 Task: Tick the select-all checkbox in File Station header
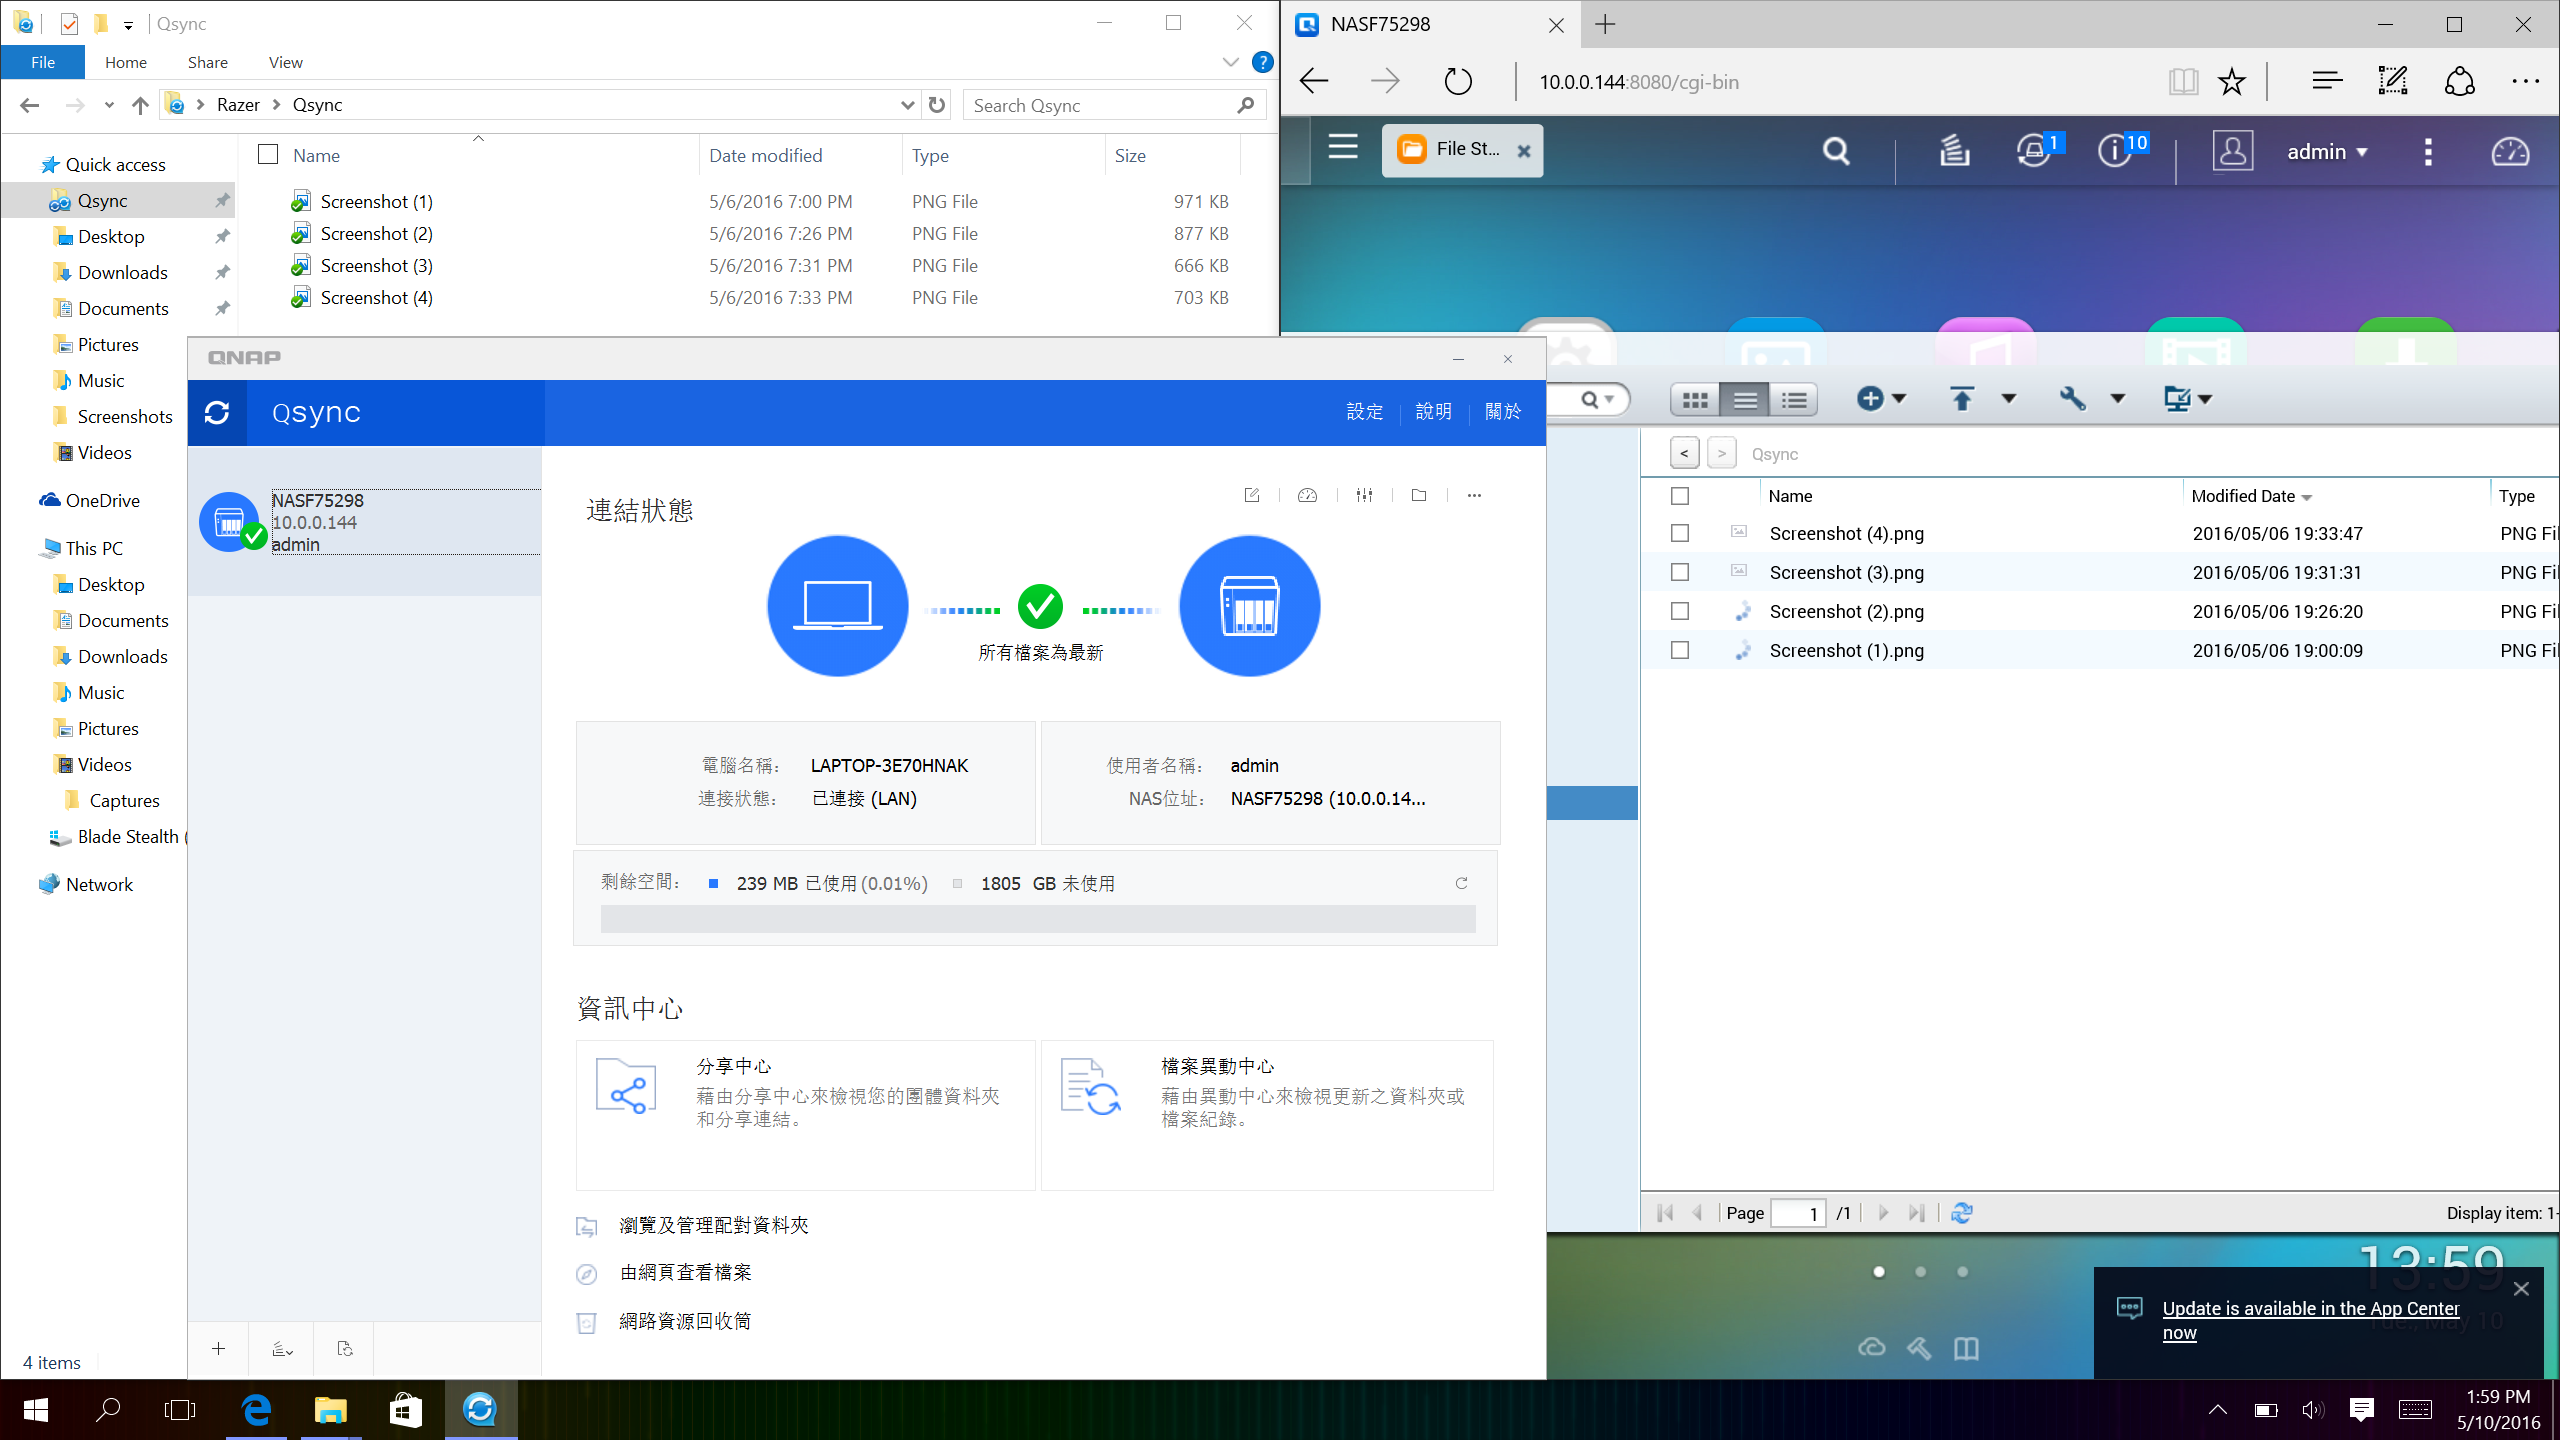tap(1680, 496)
